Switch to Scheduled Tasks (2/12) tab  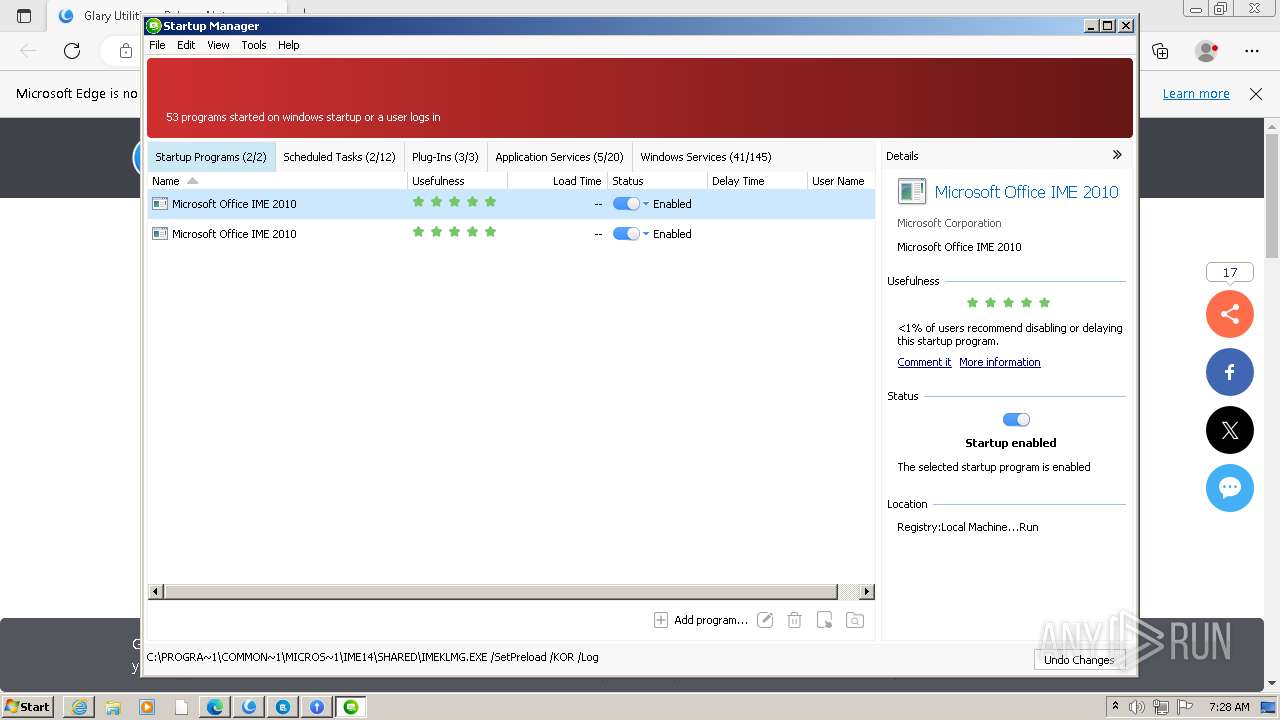pyautogui.click(x=339, y=157)
